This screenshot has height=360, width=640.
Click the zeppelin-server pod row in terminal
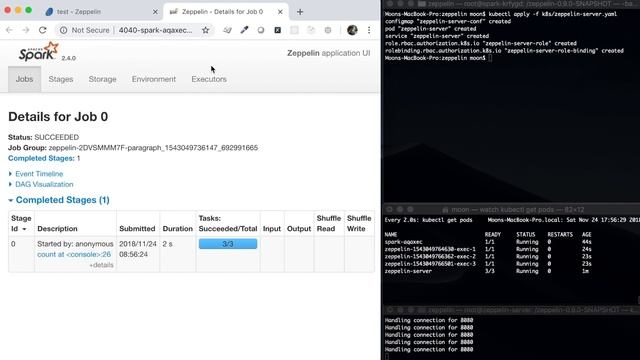click(x=488, y=271)
